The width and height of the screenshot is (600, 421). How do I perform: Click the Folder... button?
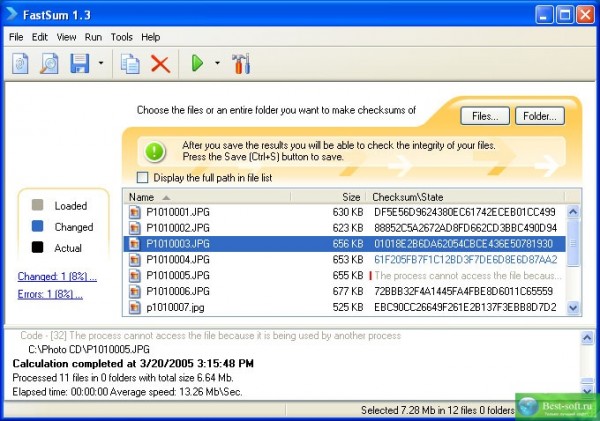coord(540,116)
